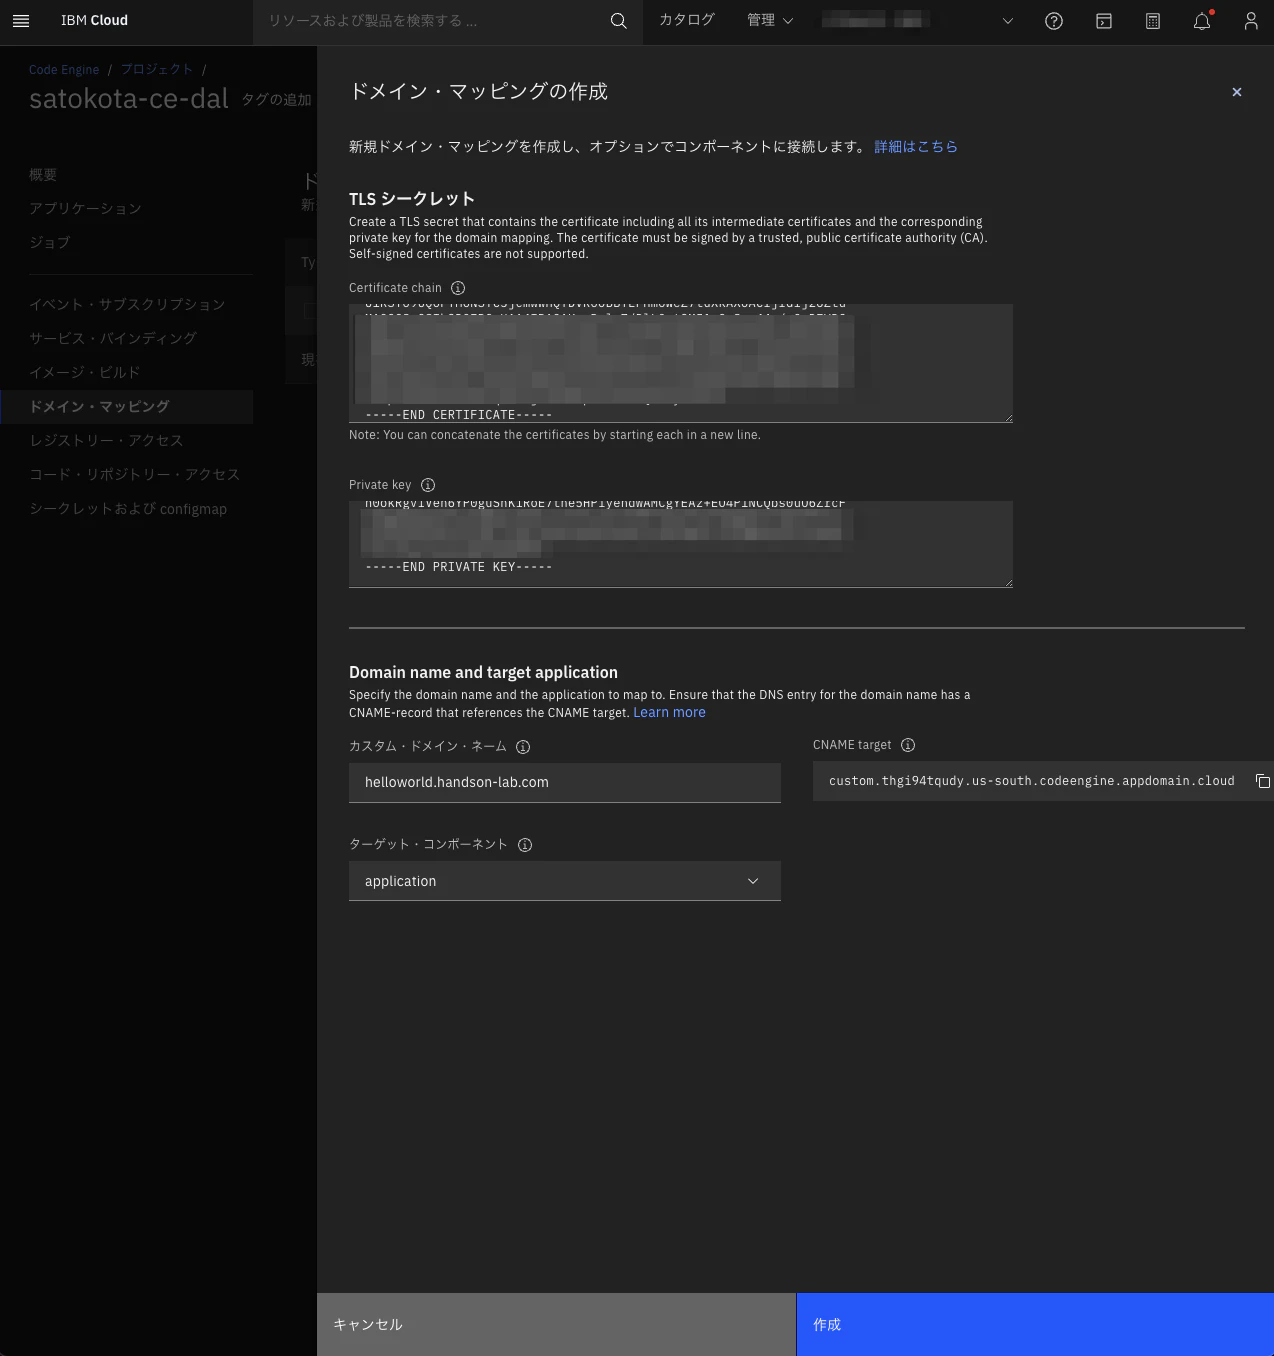Open the cost estimator calculator icon
Image resolution: width=1274 pixels, height=1356 pixels.
(x=1153, y=21)
